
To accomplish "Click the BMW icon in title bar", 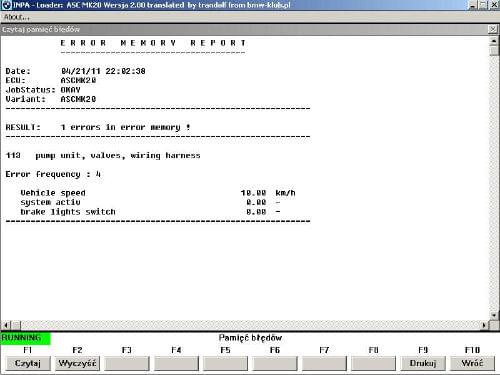I will (x=6, y=5).
